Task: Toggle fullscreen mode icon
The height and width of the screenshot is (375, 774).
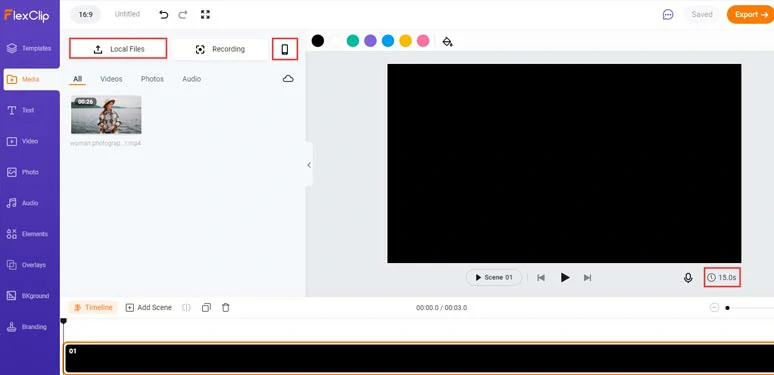Action: coord(205,15)
